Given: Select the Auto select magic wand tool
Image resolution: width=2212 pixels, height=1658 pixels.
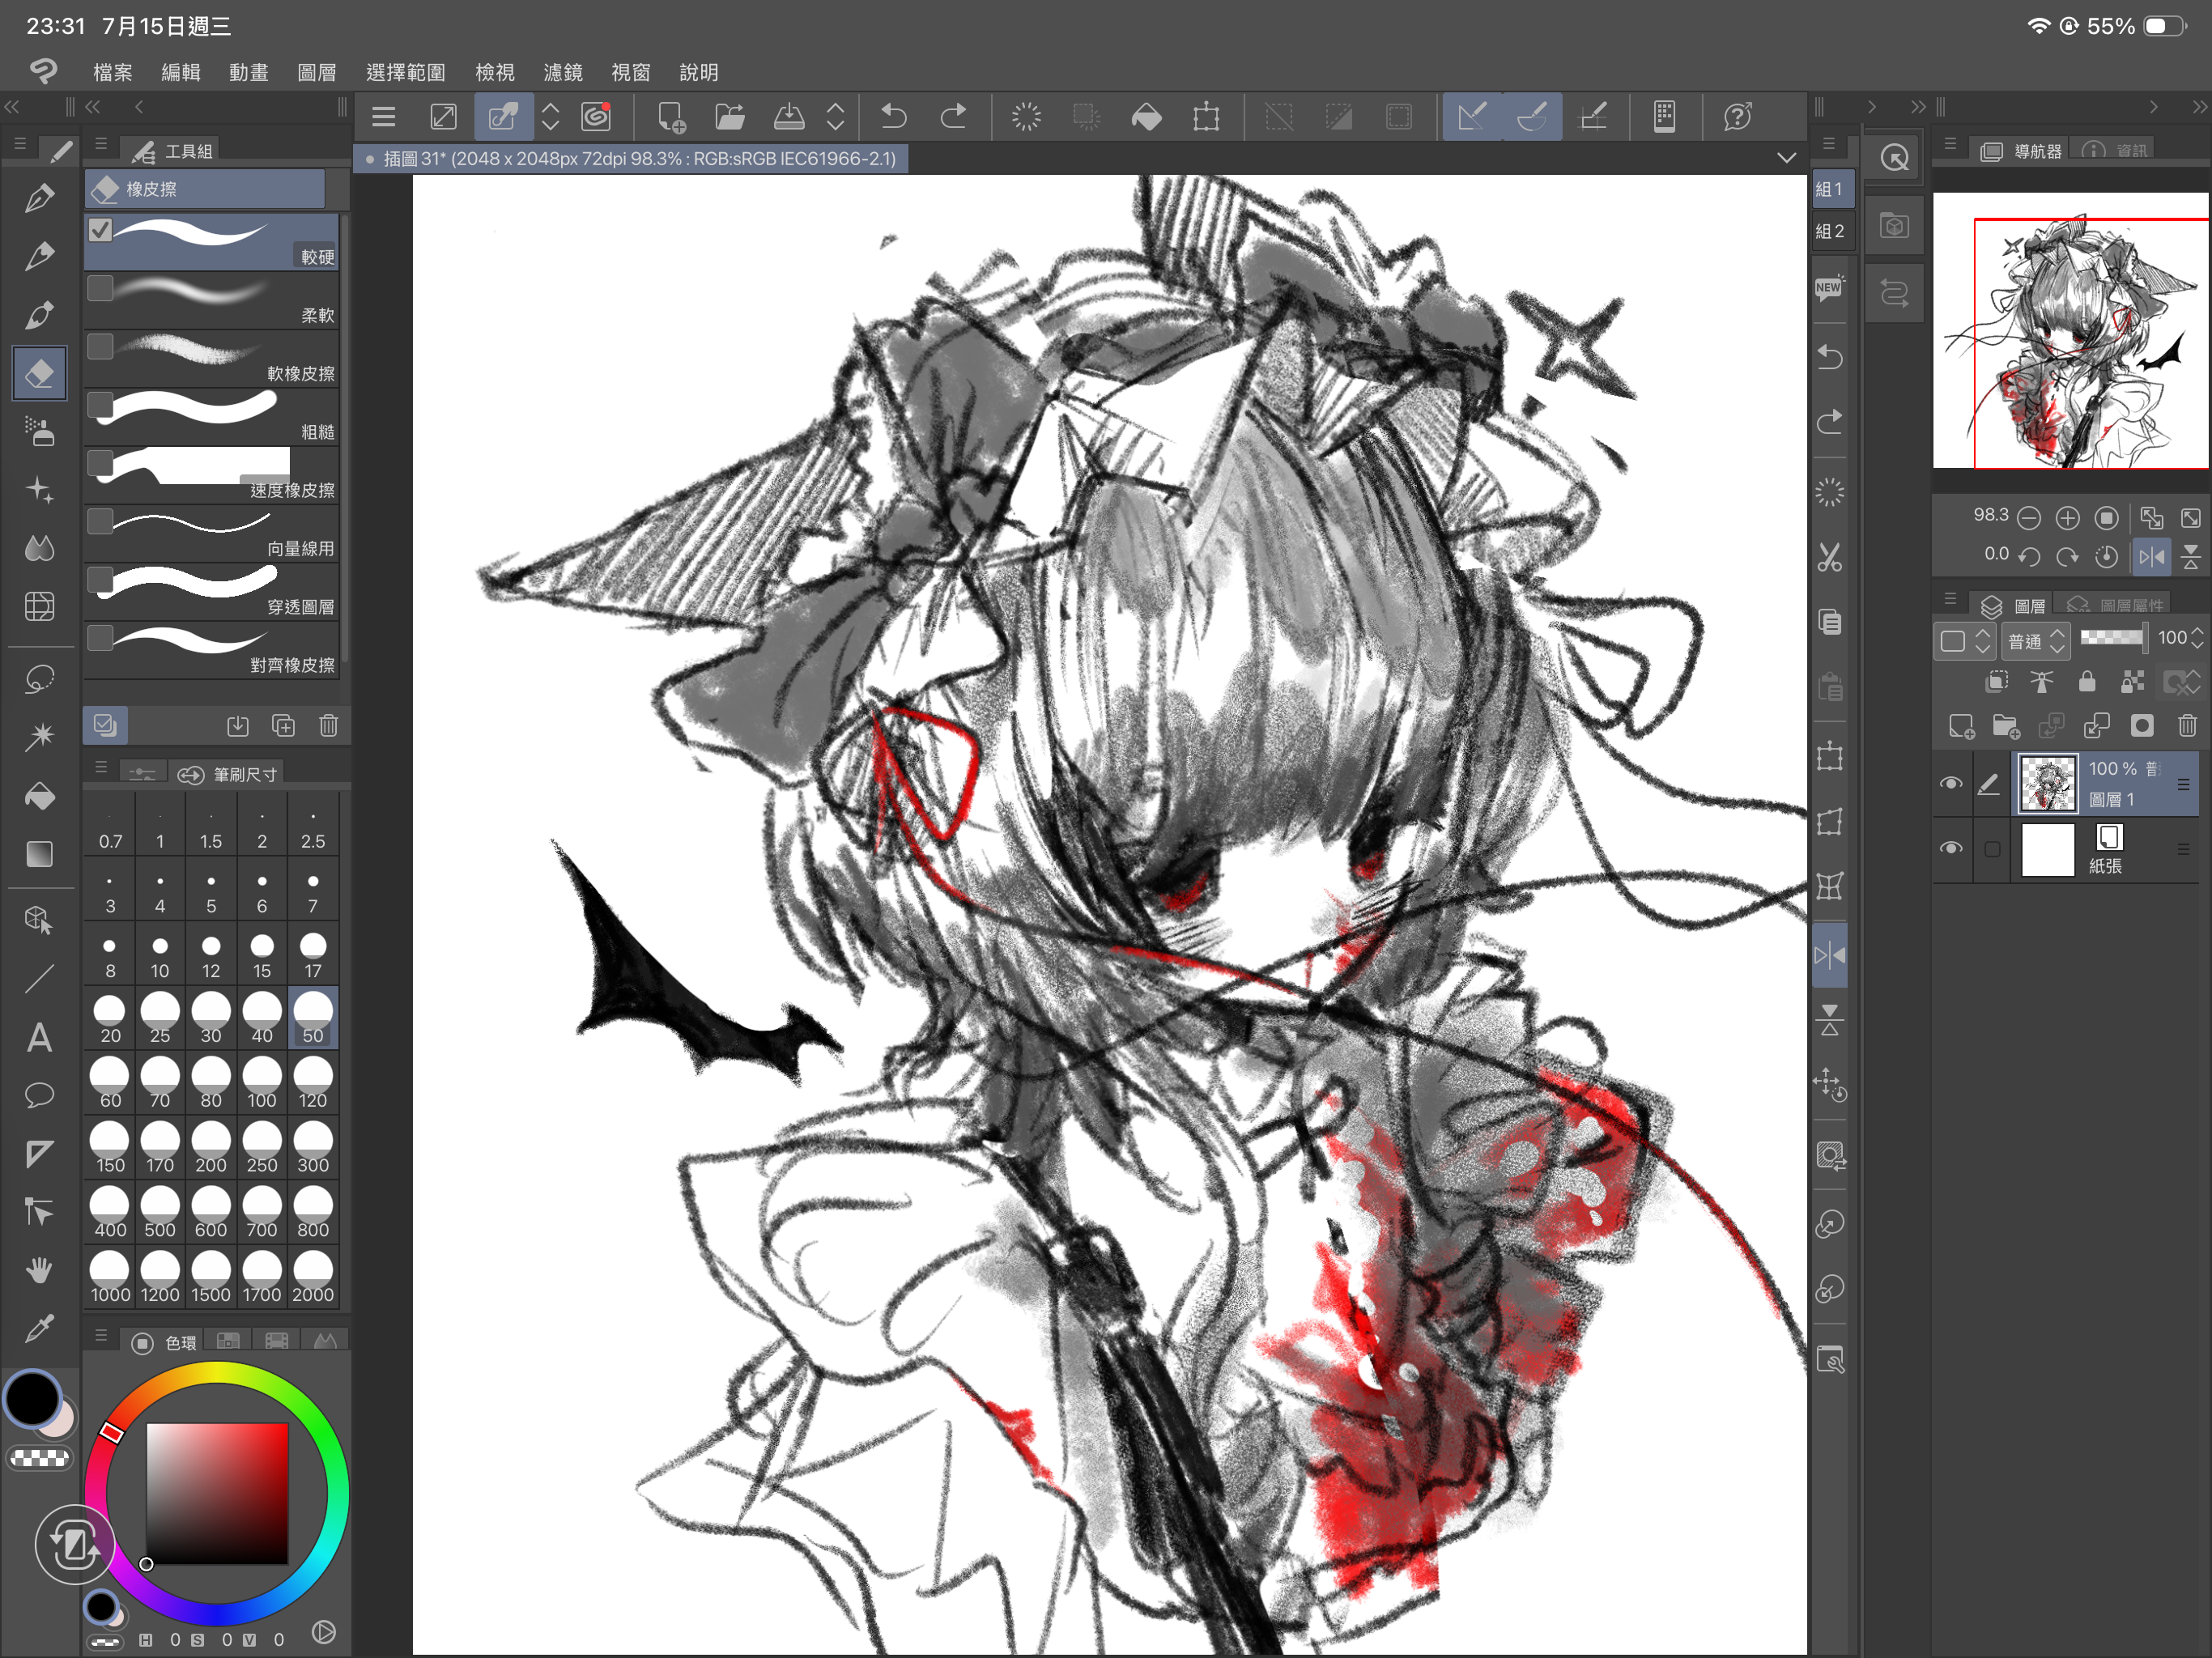Looking at the screenshot, I should [39, 737].
